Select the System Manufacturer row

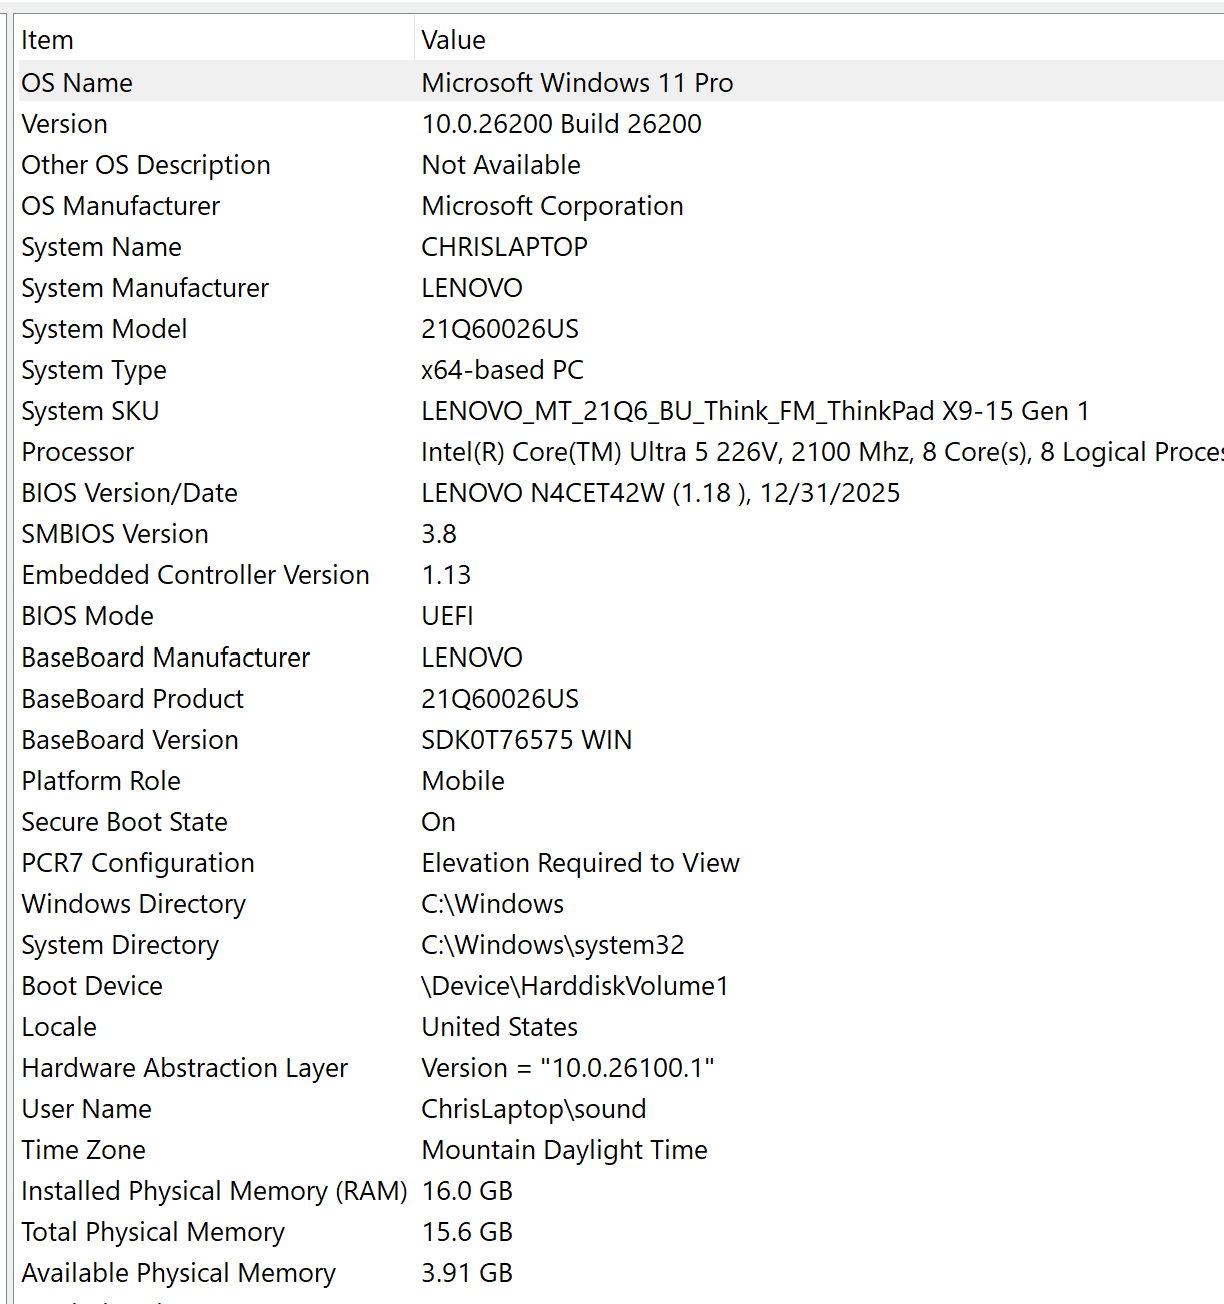click(x=621, y=288)
